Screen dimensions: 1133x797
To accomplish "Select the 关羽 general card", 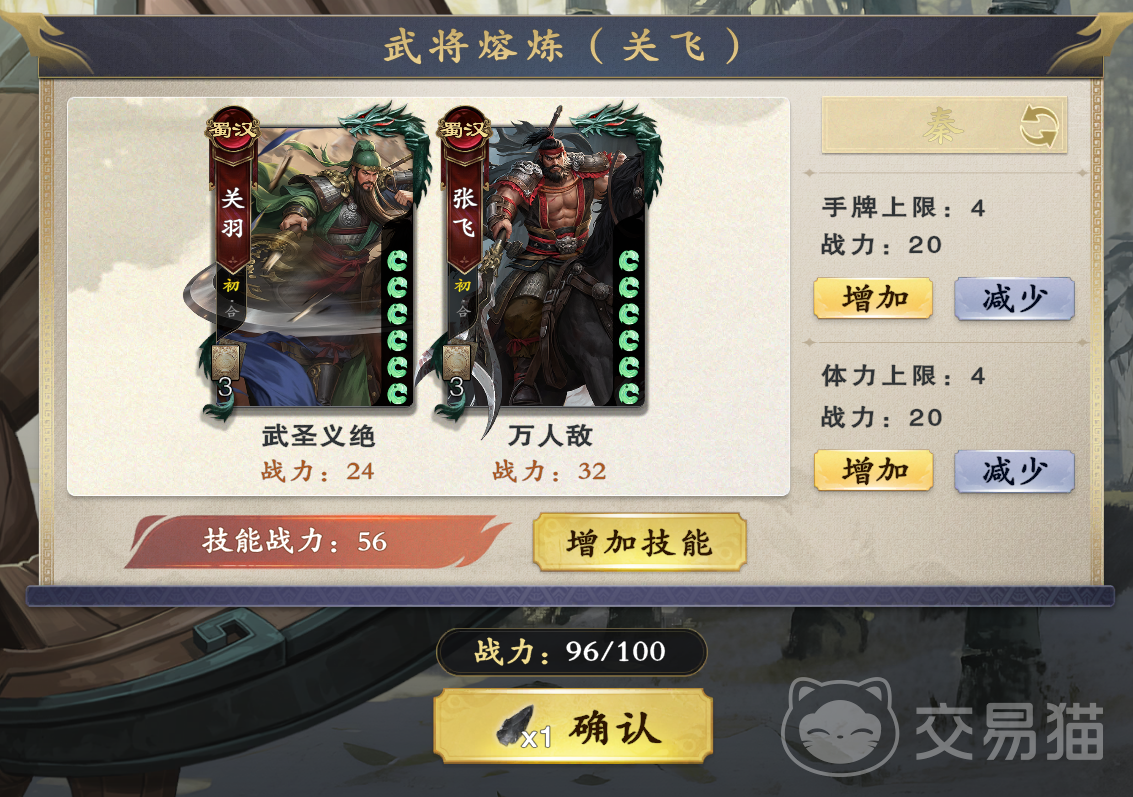I will pos(313,262).
